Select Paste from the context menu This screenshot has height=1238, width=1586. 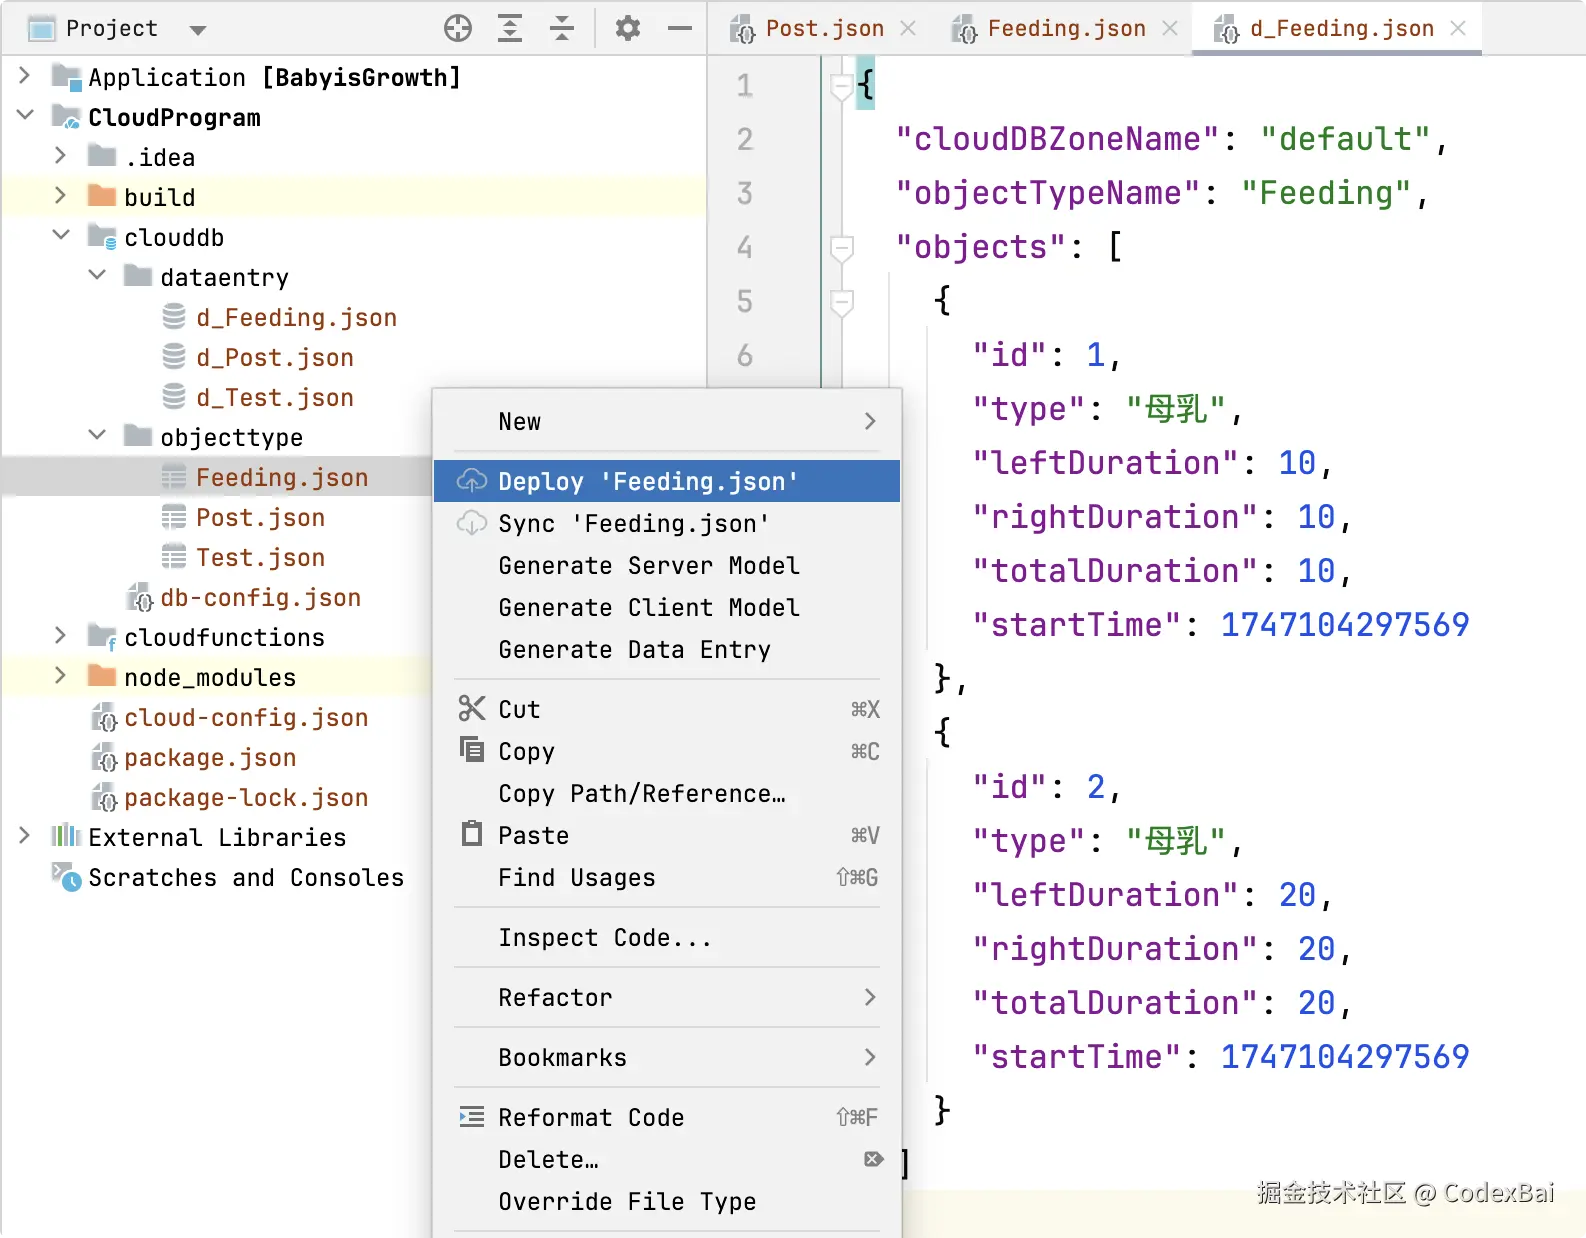pos(667,835)
